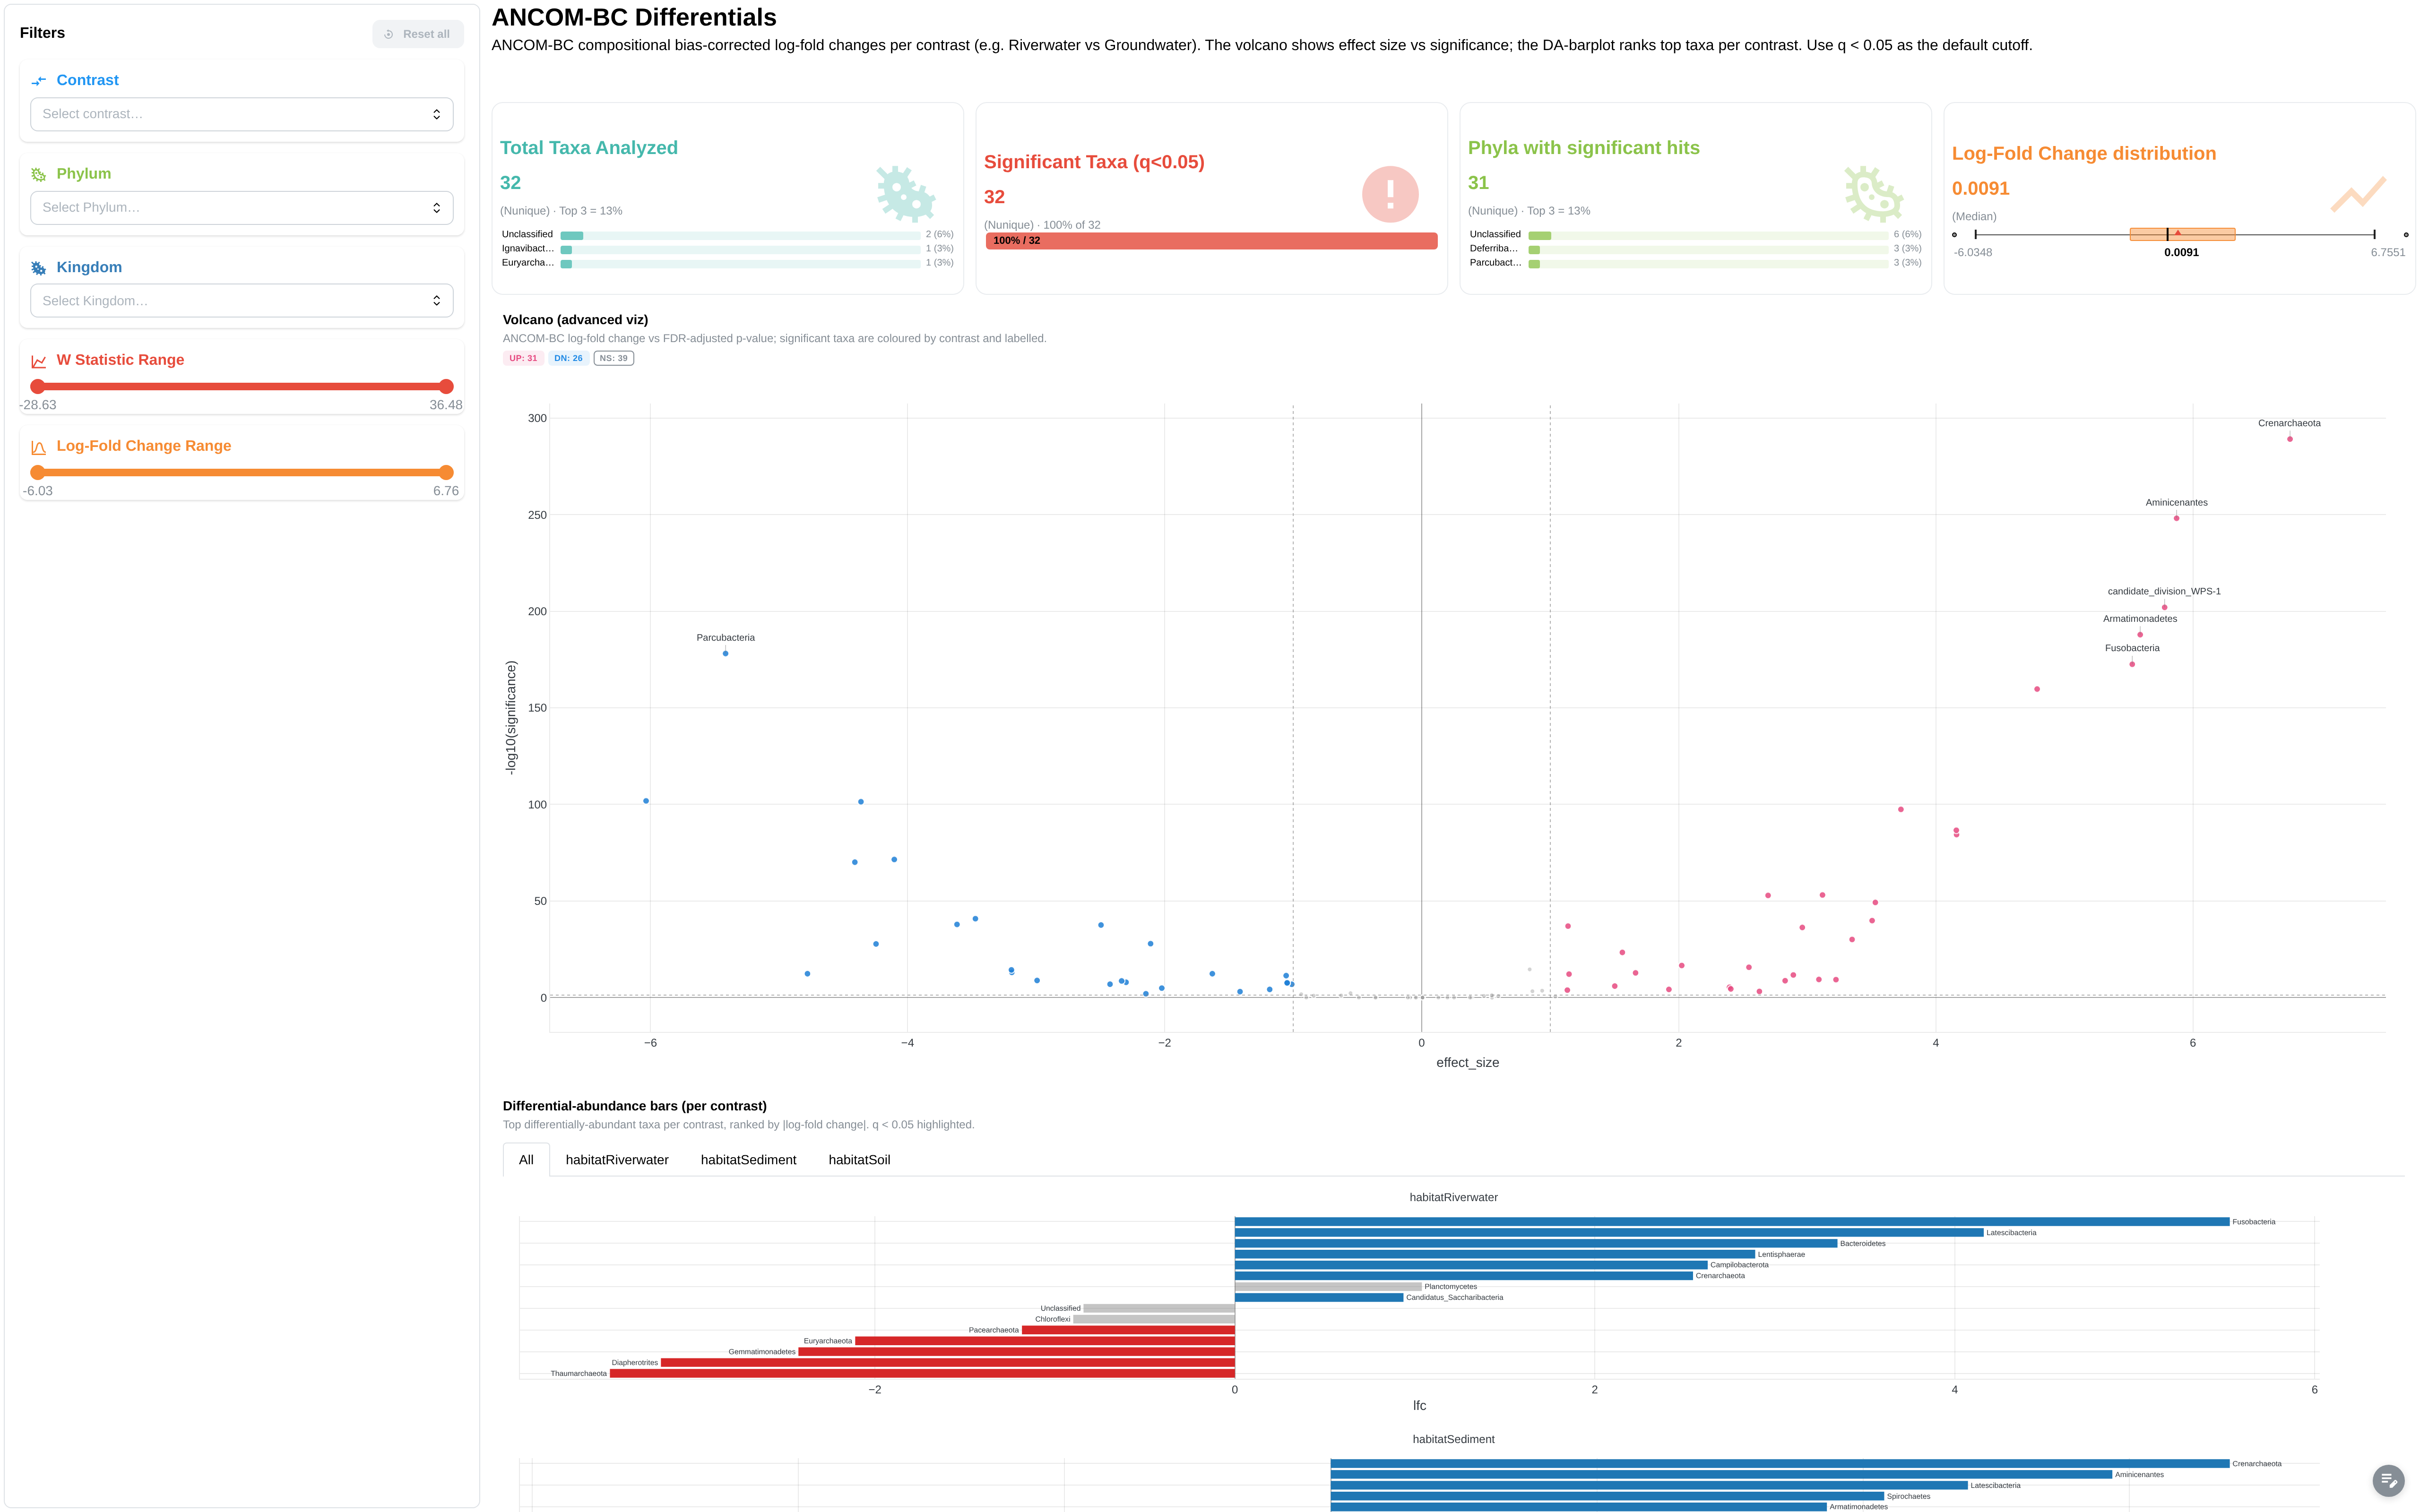Toggle the UP: 31 legend badge
This screenshot has width=2420, height=1512.
[523, 358]
